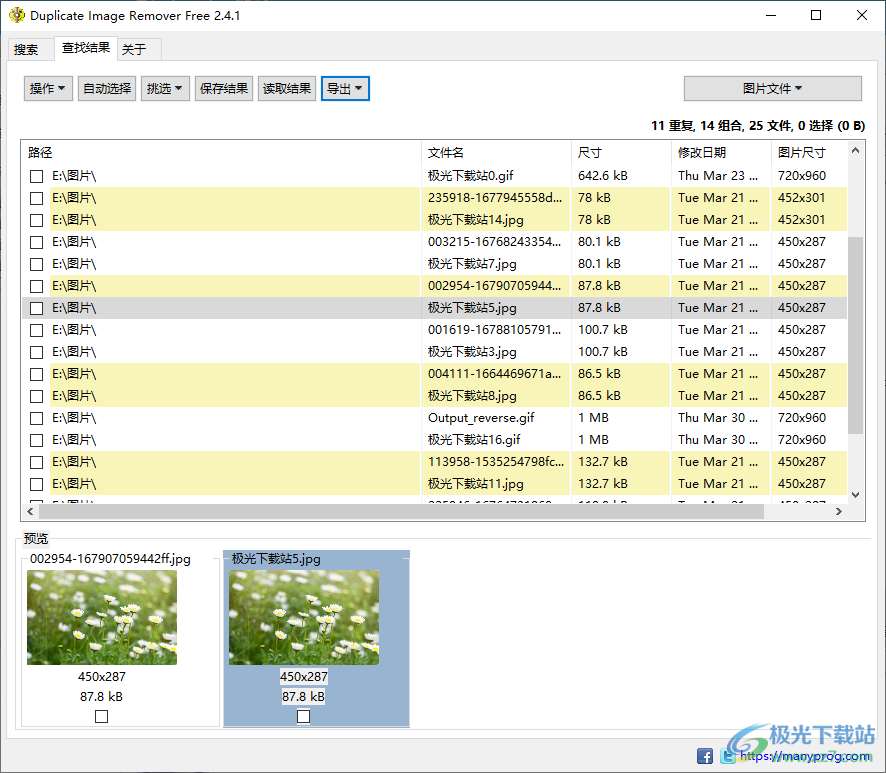Tick the checkbox under 极光下载站5.jpg preview

303,715
